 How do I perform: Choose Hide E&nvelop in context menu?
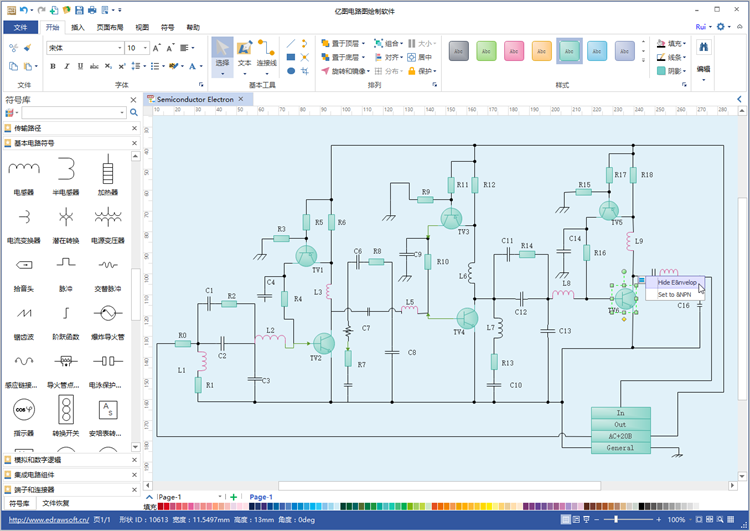point(674,282)
